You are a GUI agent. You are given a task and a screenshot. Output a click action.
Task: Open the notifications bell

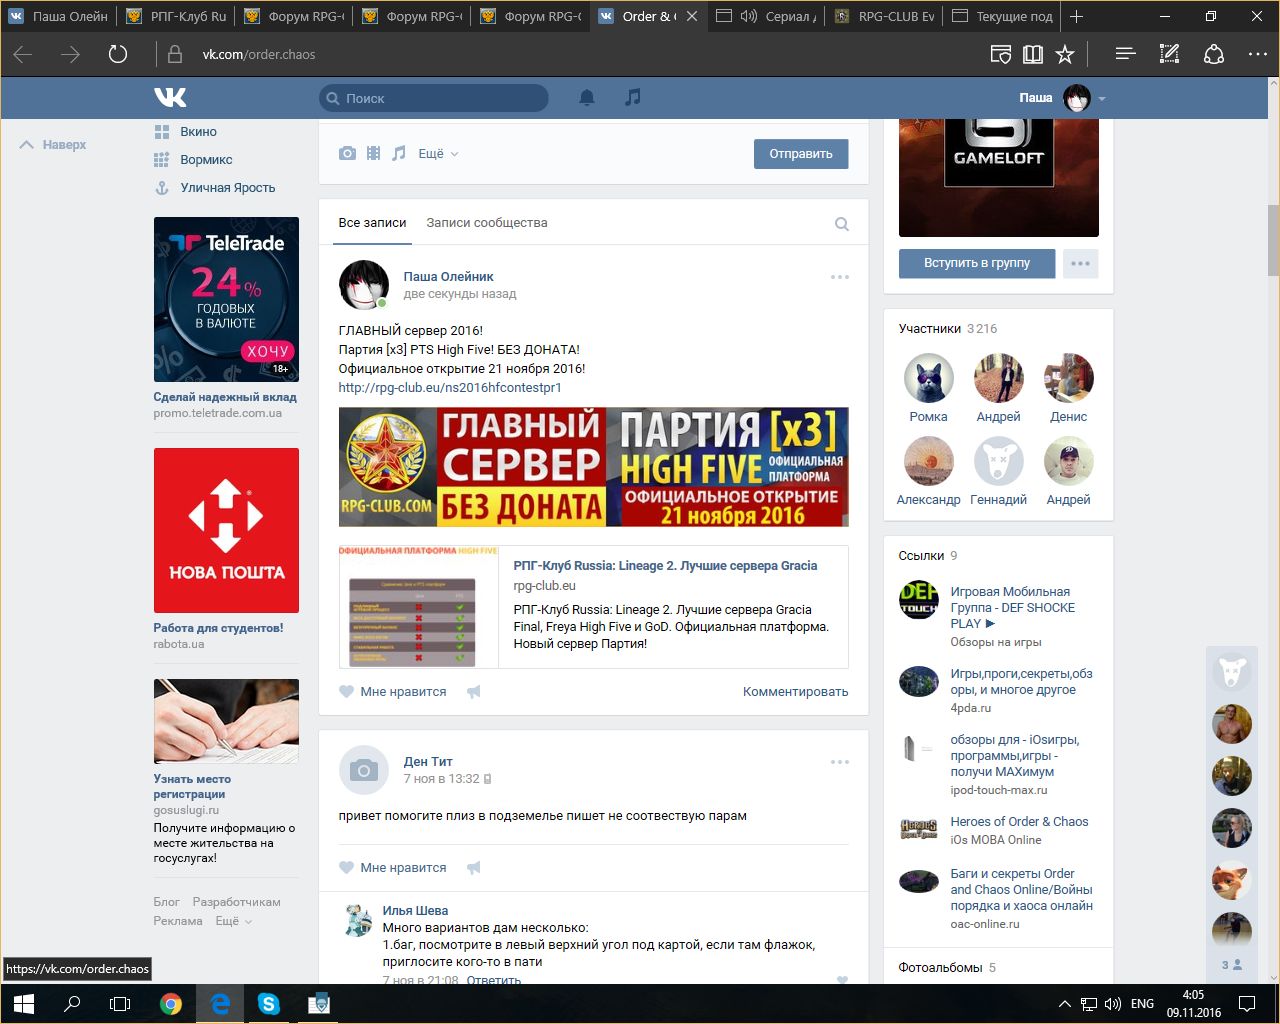pyautogui.click(x=587, y=97)
